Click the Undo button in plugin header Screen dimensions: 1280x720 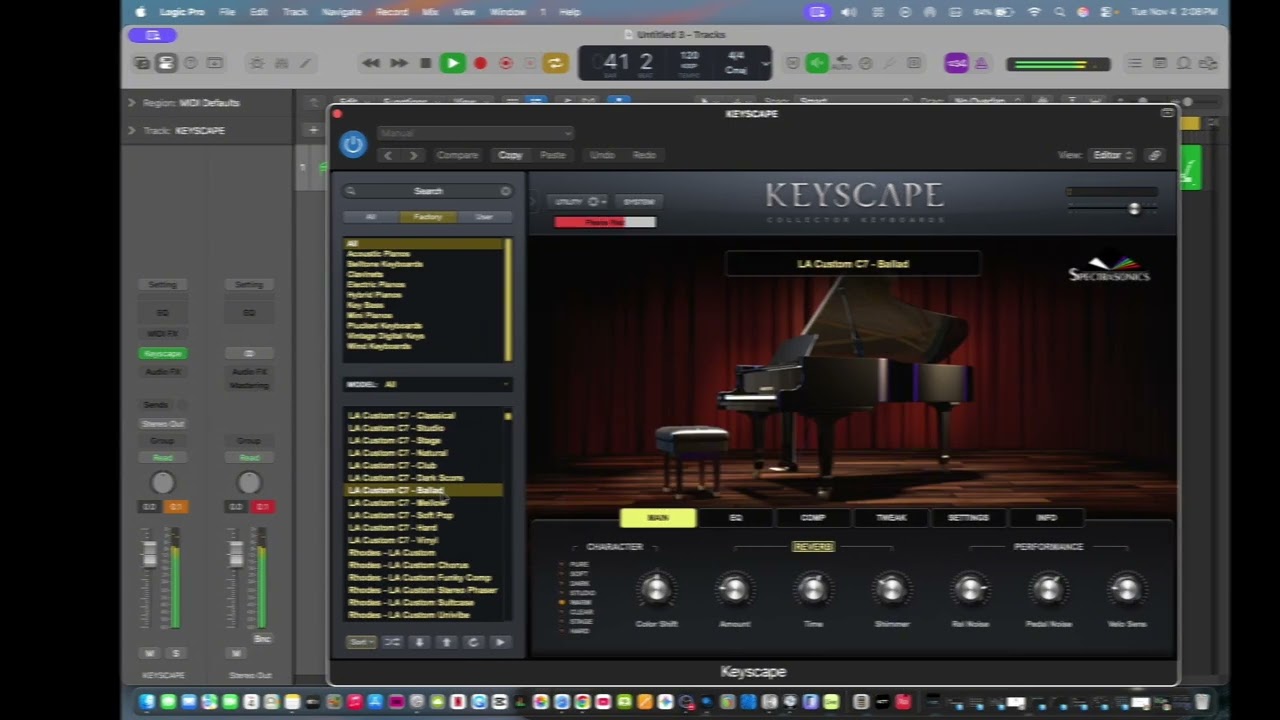tap(602, 155)
